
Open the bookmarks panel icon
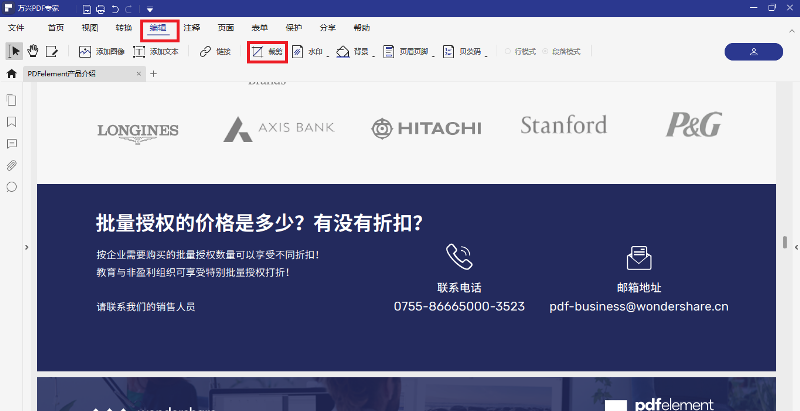(x=11, y=122)
